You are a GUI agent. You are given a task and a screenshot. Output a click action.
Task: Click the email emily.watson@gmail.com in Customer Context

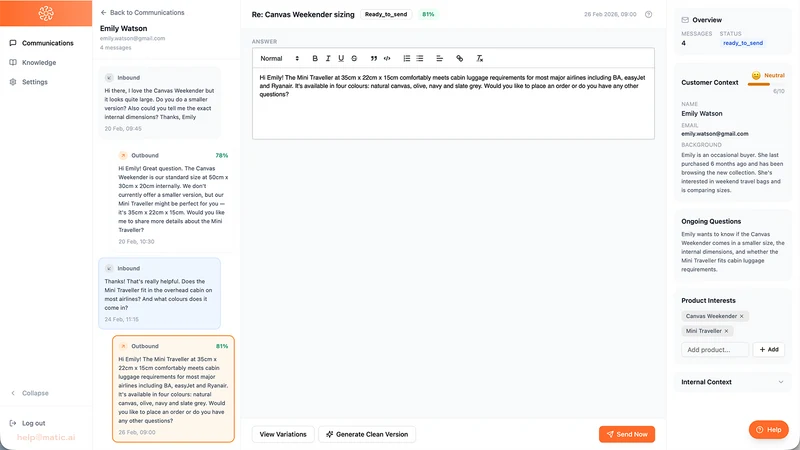[715, 134]
